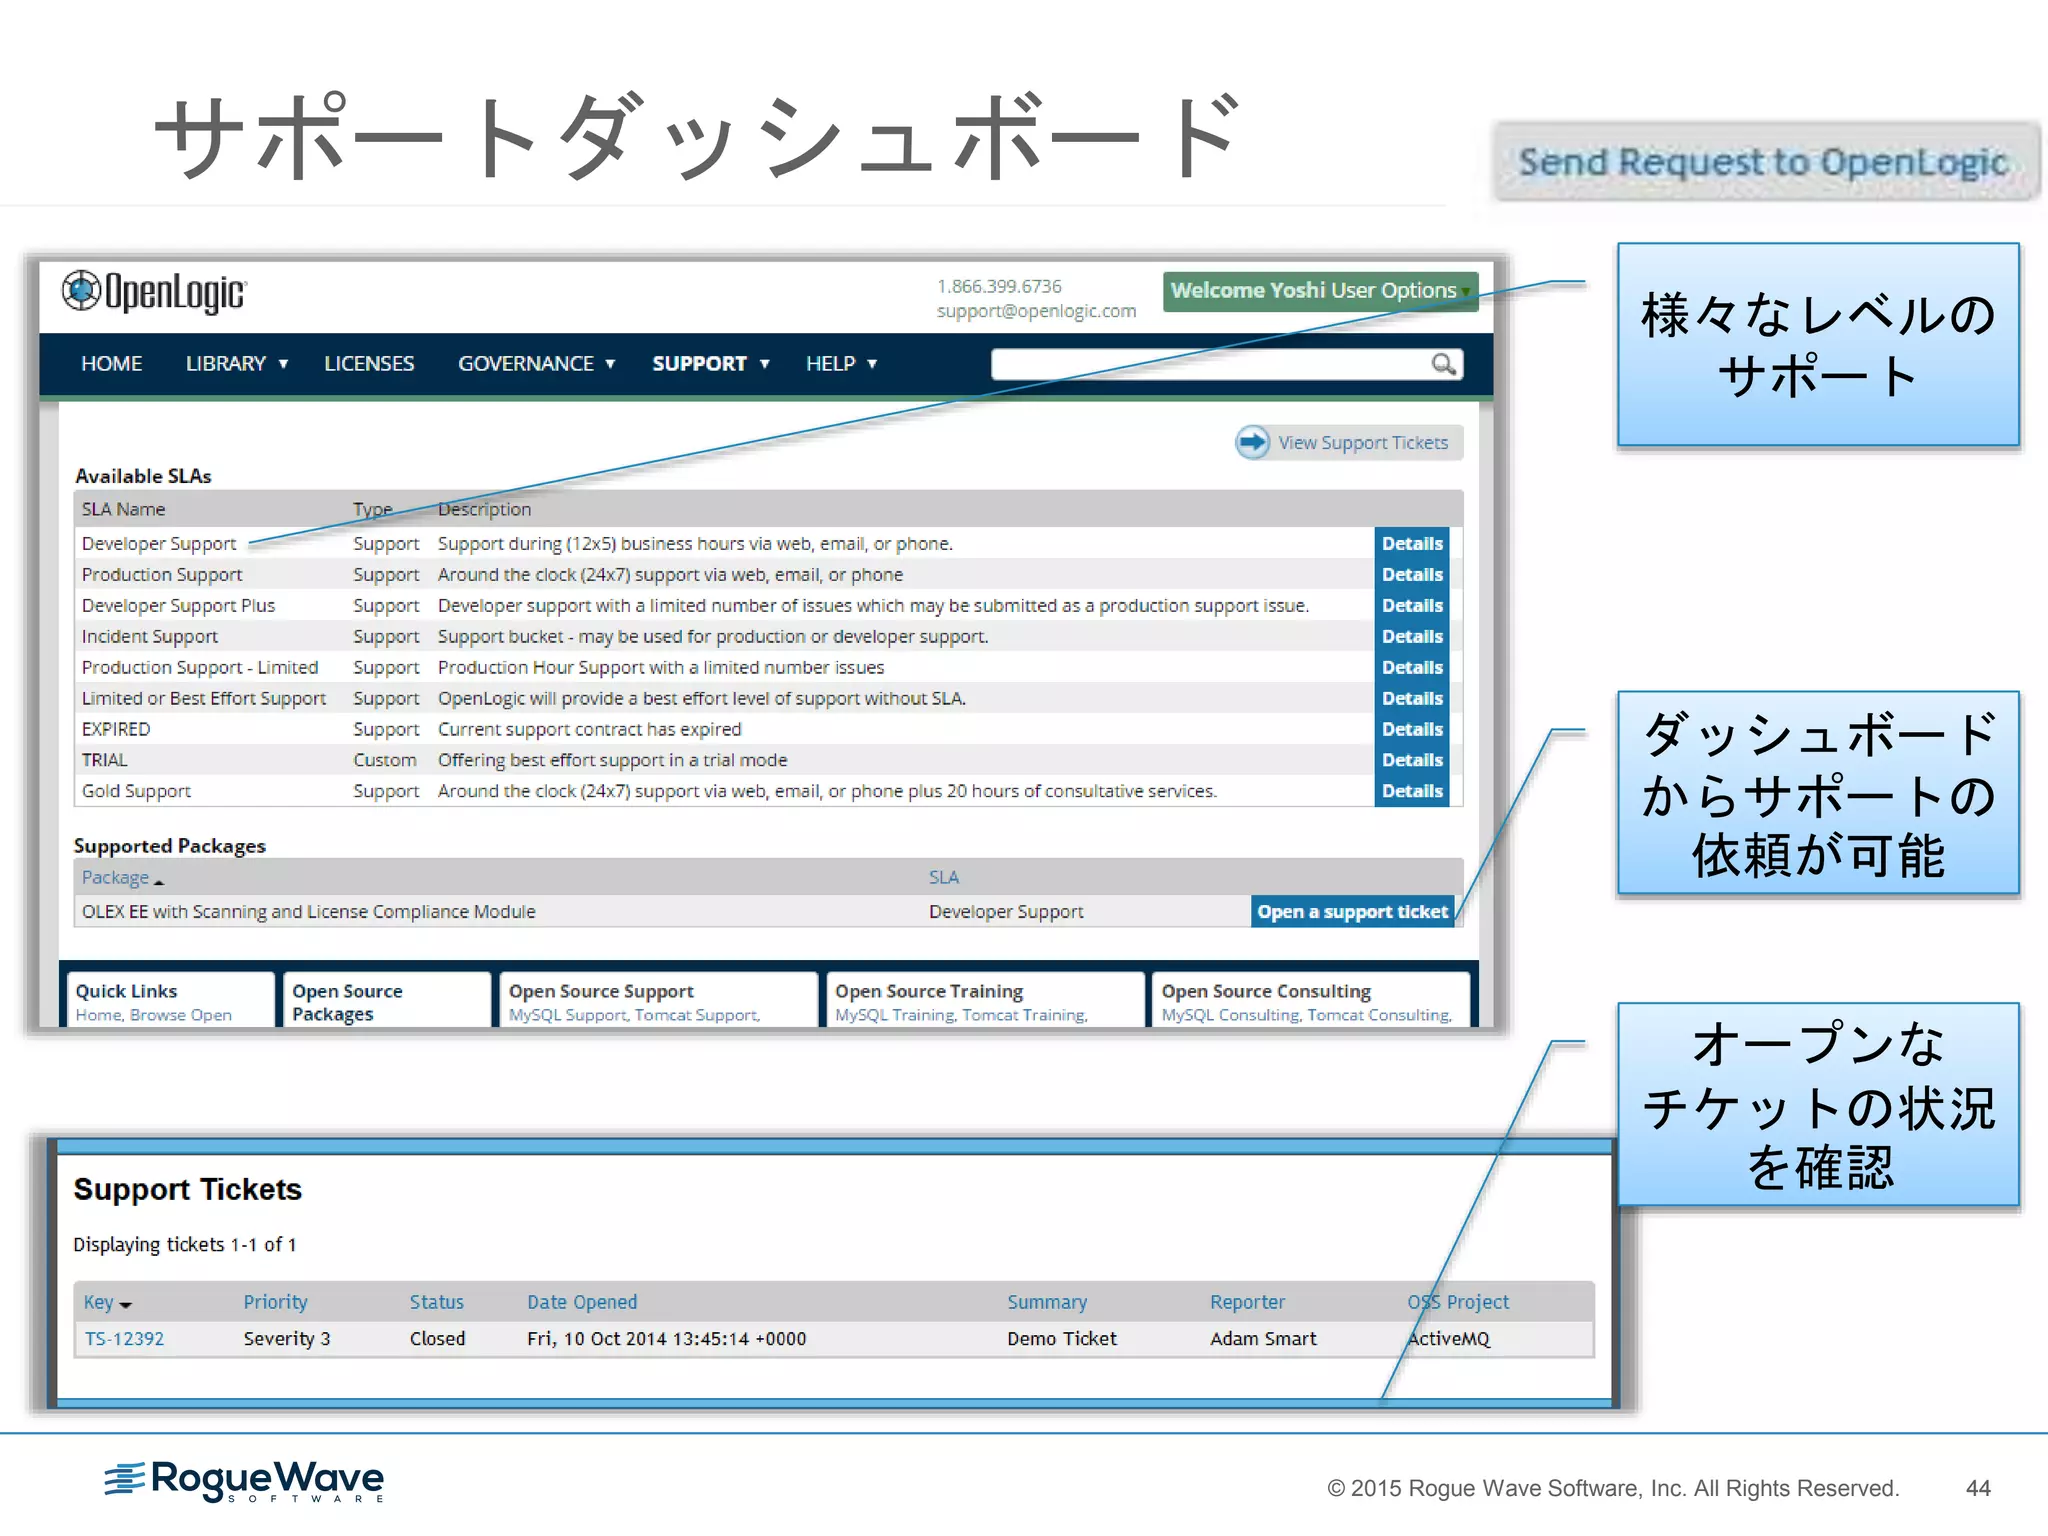Click 'TRIAL' SLA name
The height and width of the screenshot is (1536, 2048).
[x=104, y=761]
